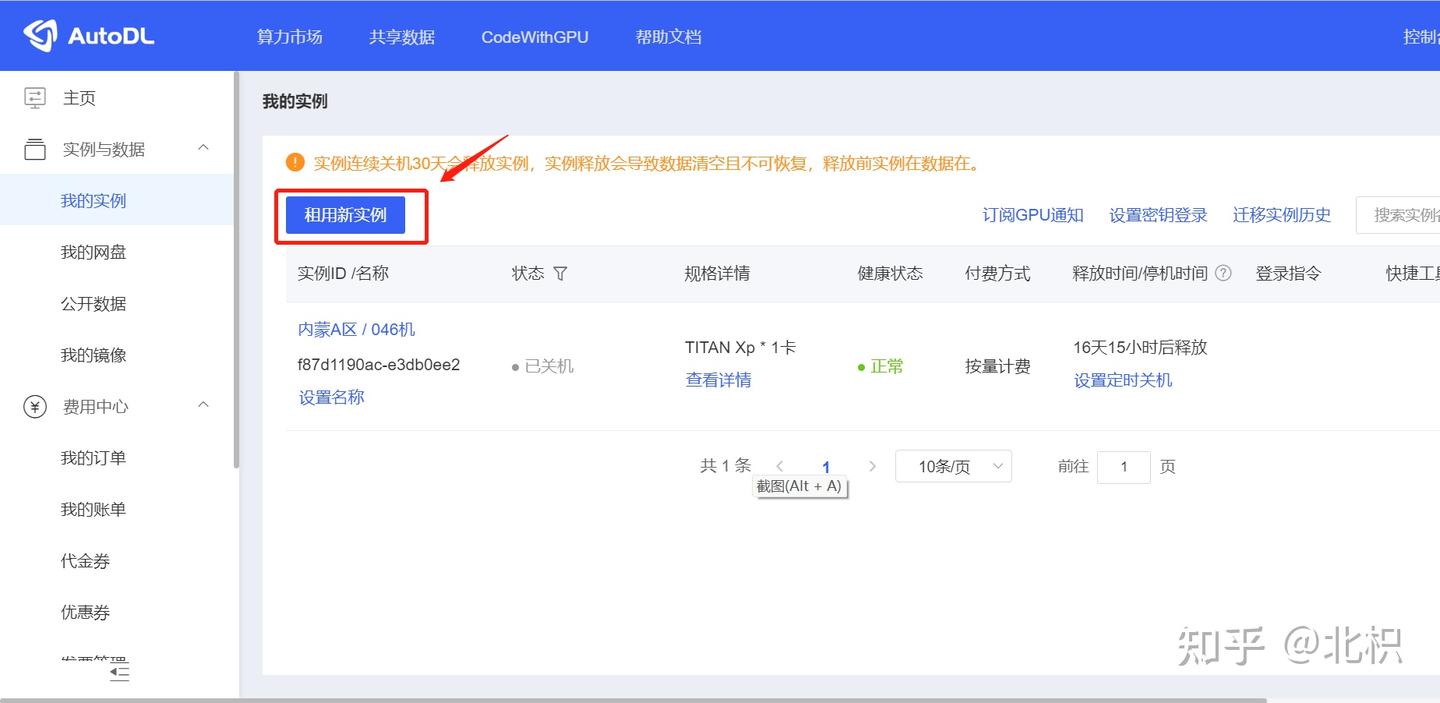Click the next page arrow in pagination
The width and height of the screenshot is (1440, 703).
tap(872, 466)
